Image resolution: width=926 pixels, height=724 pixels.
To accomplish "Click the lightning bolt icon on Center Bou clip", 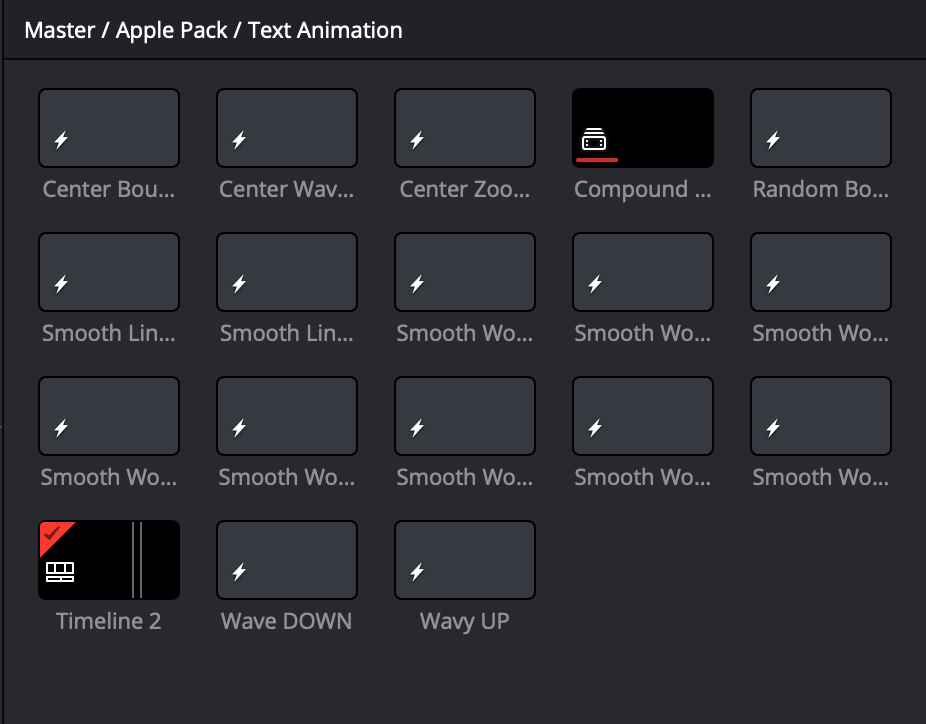I will pos(61,141).
